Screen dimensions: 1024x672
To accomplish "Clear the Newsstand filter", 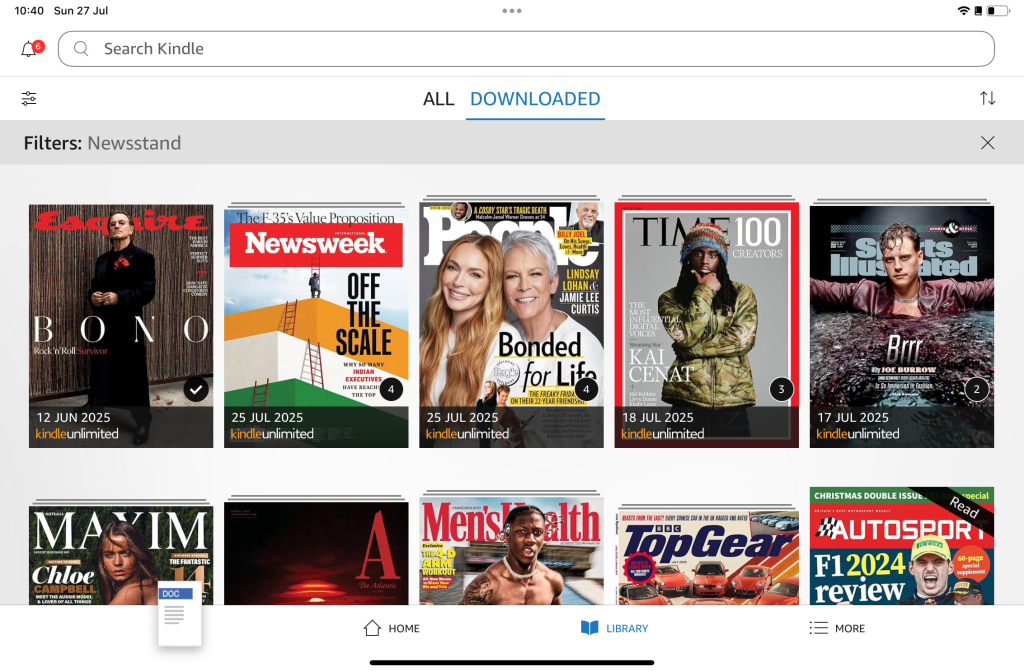I will point(987,143).
